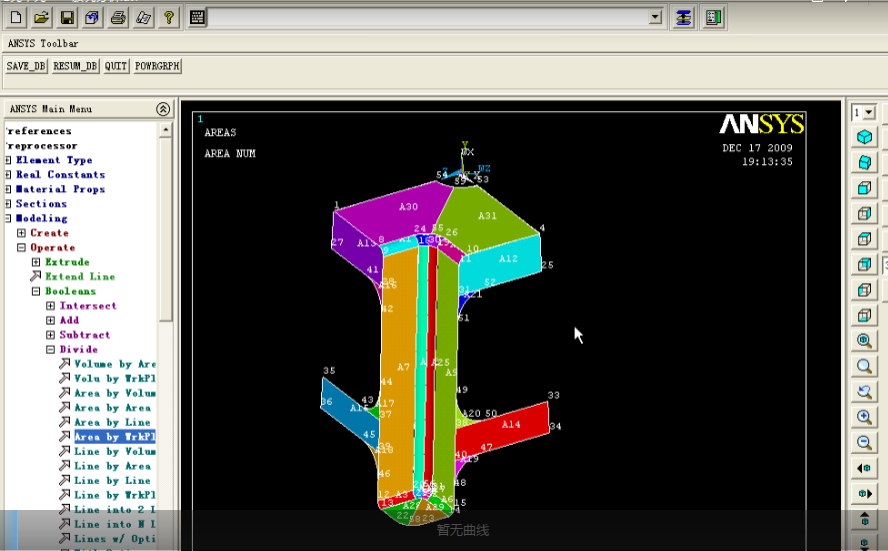Click the Image Capture printer icon

pyautogui.click(x=118, y=18)
